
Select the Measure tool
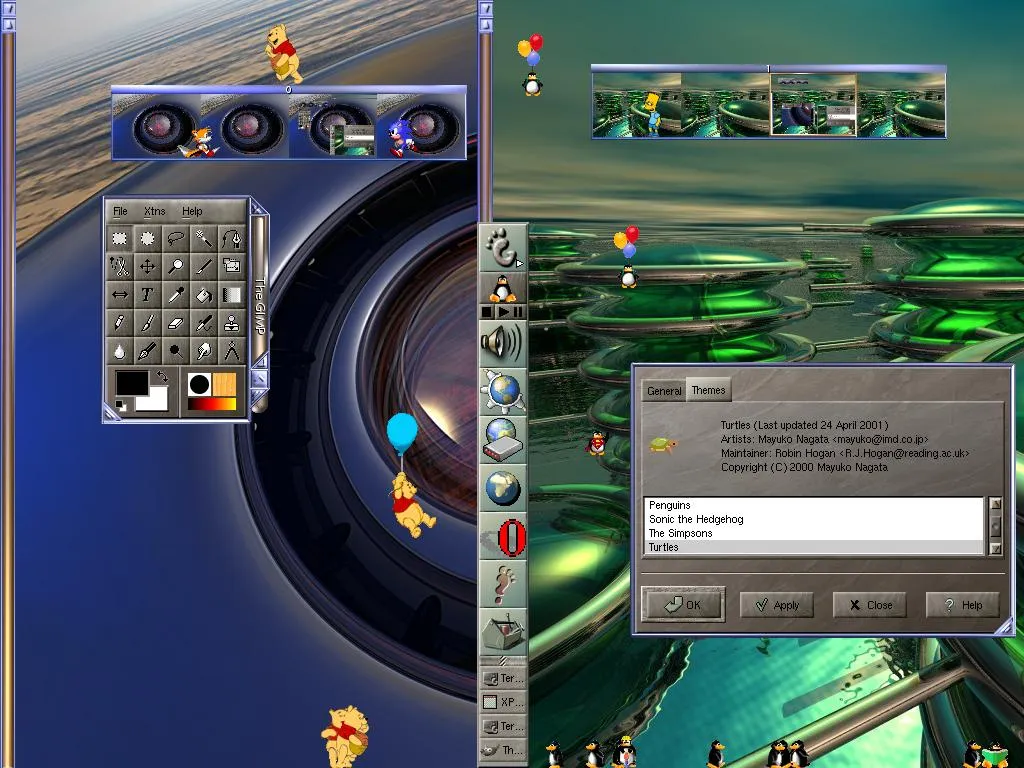tap(232, 350)
